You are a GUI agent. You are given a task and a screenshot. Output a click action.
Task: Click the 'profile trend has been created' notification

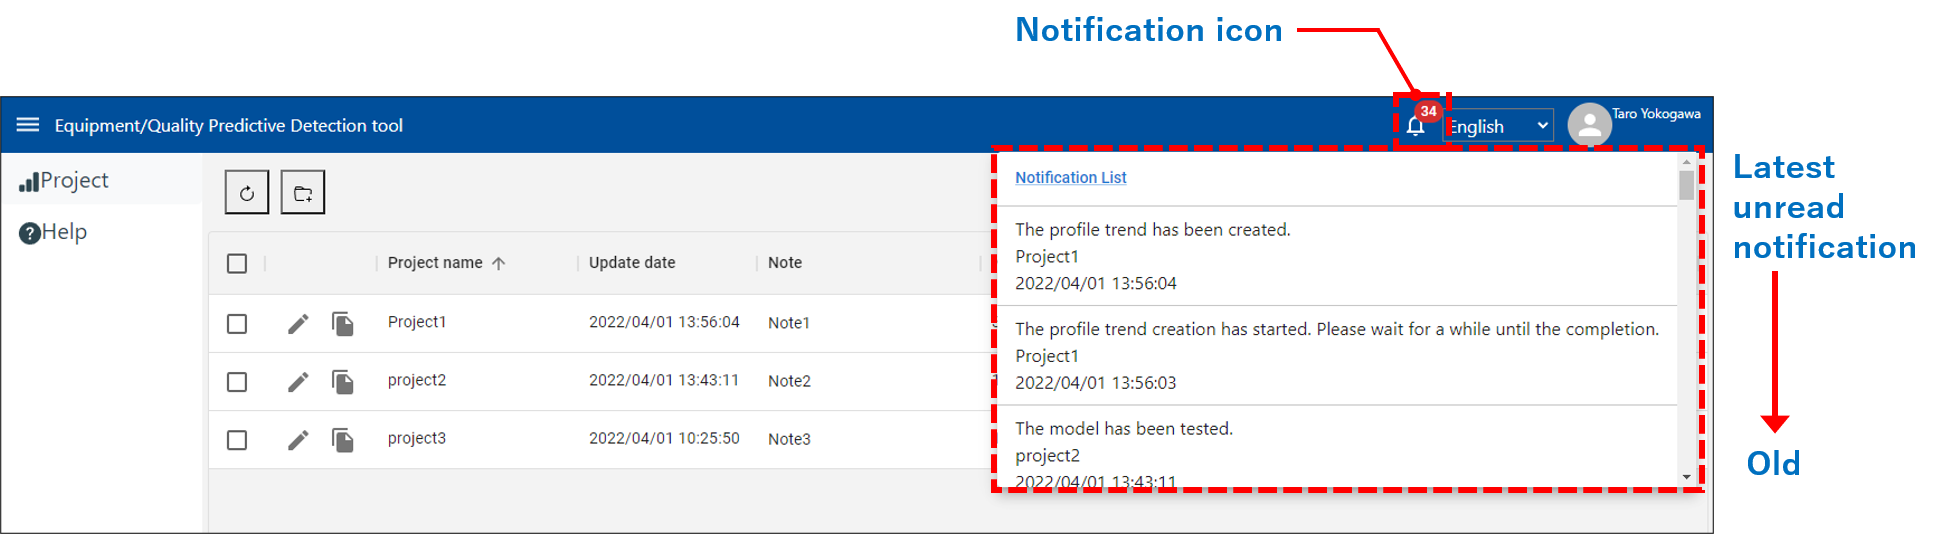[1337, 256]
